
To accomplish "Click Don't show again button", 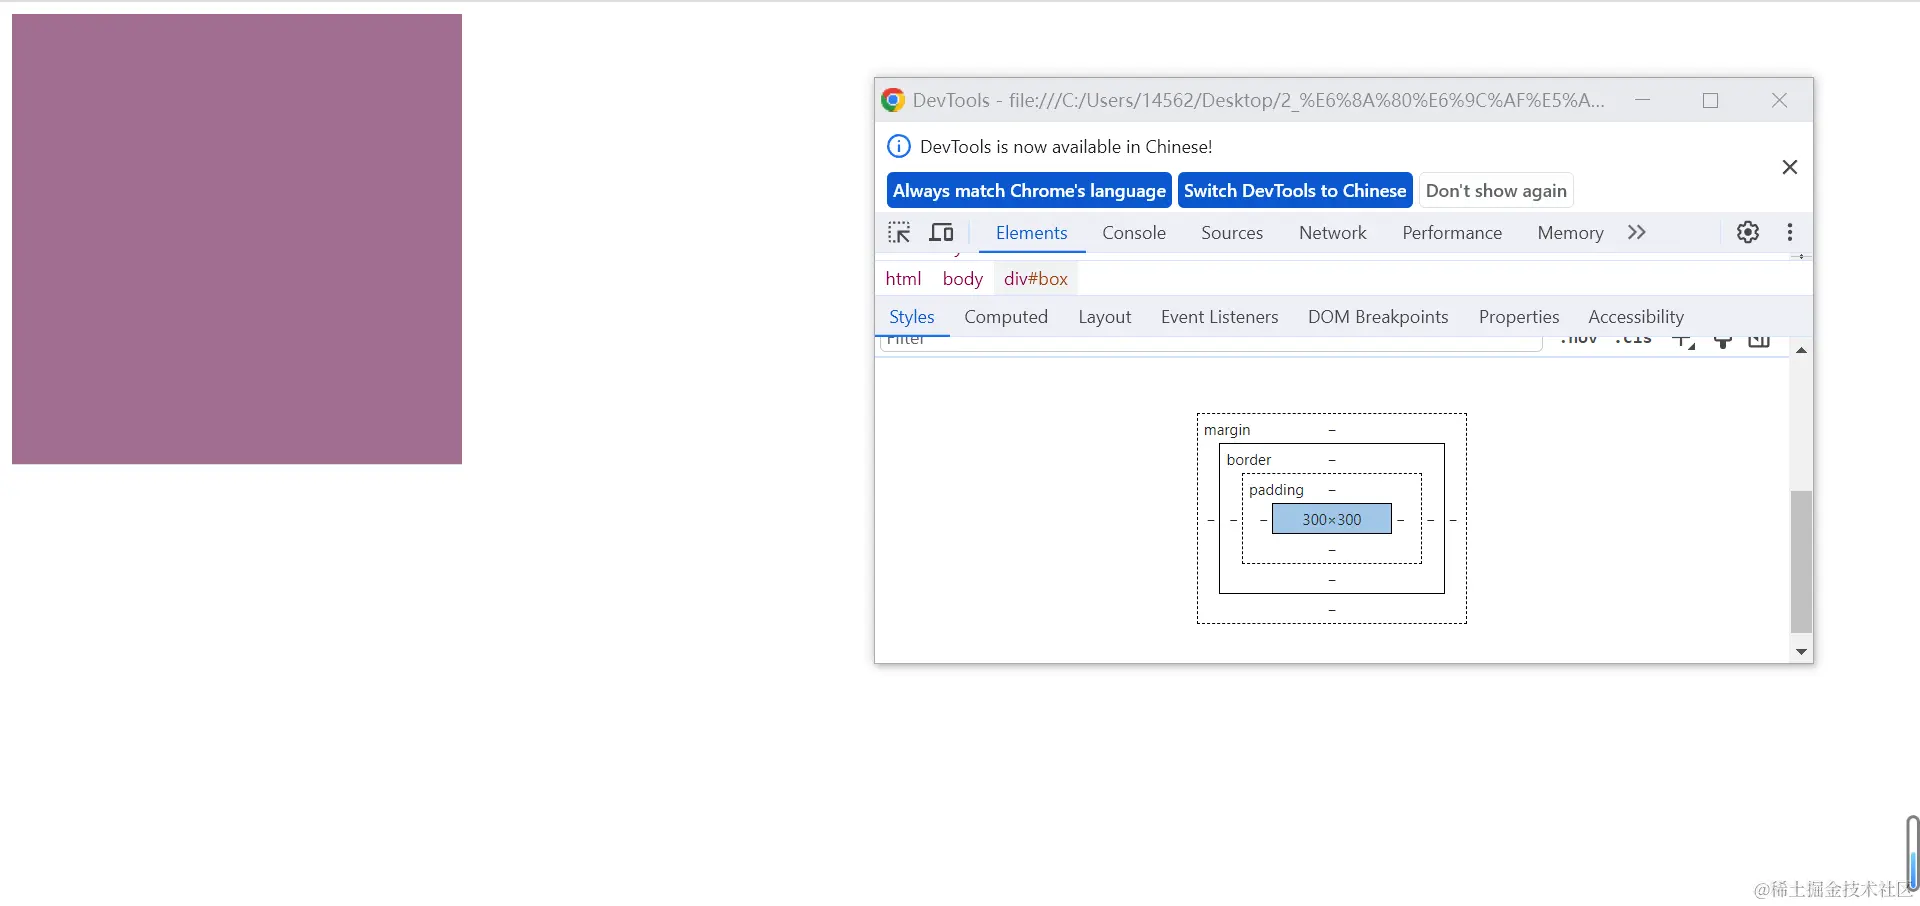I will point(1496,191).
